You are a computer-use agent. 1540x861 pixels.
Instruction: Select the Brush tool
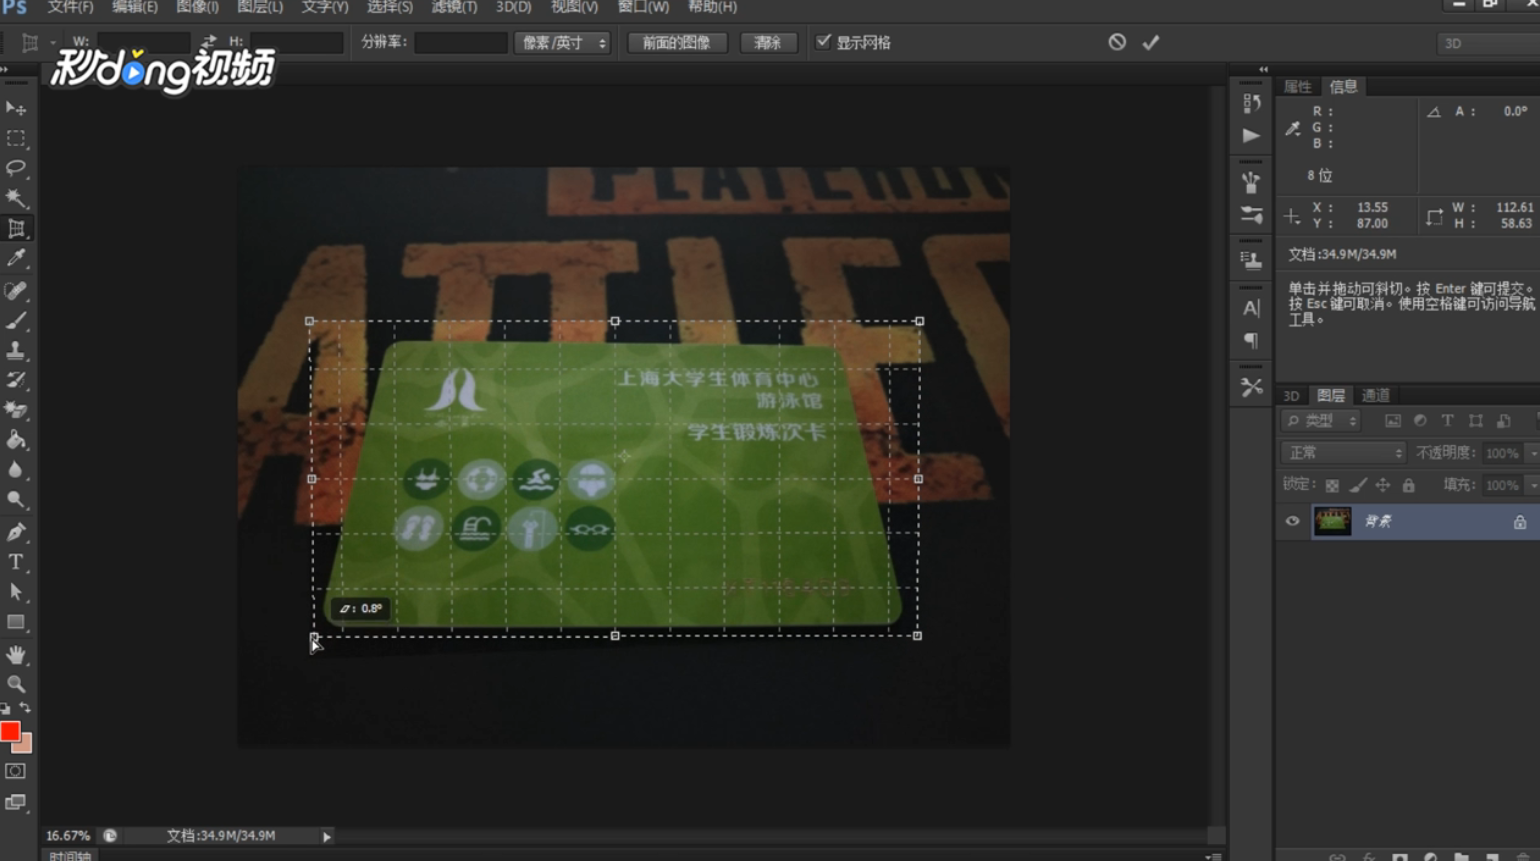tap(16, 320)
